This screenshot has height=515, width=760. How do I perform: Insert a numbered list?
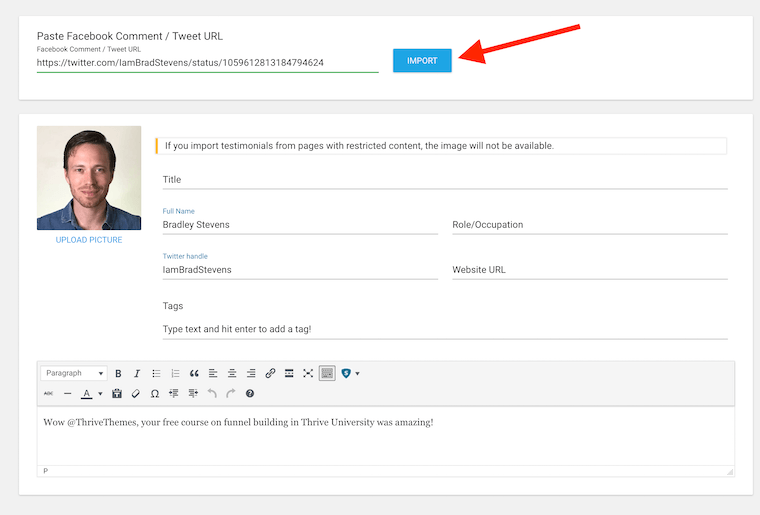[x=175, y=374]
